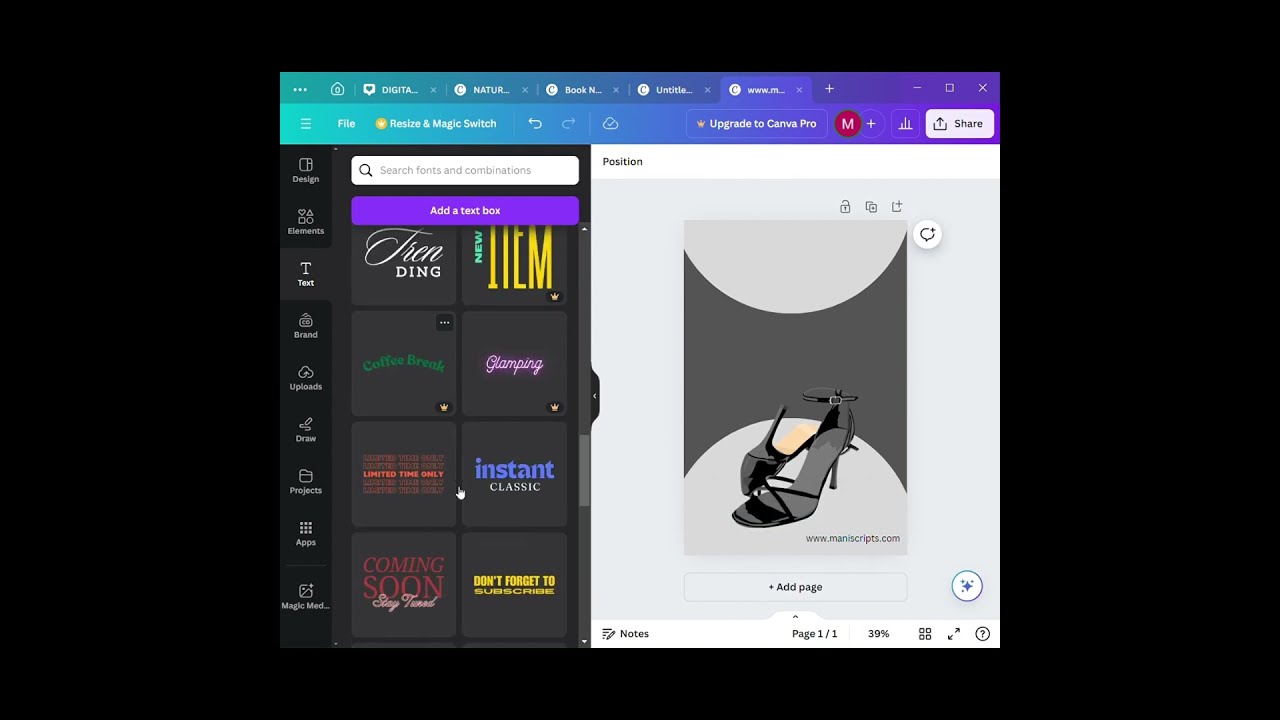1280x720 pixels.
Task: Open the hamburger main menu
Action: (306, 124)
